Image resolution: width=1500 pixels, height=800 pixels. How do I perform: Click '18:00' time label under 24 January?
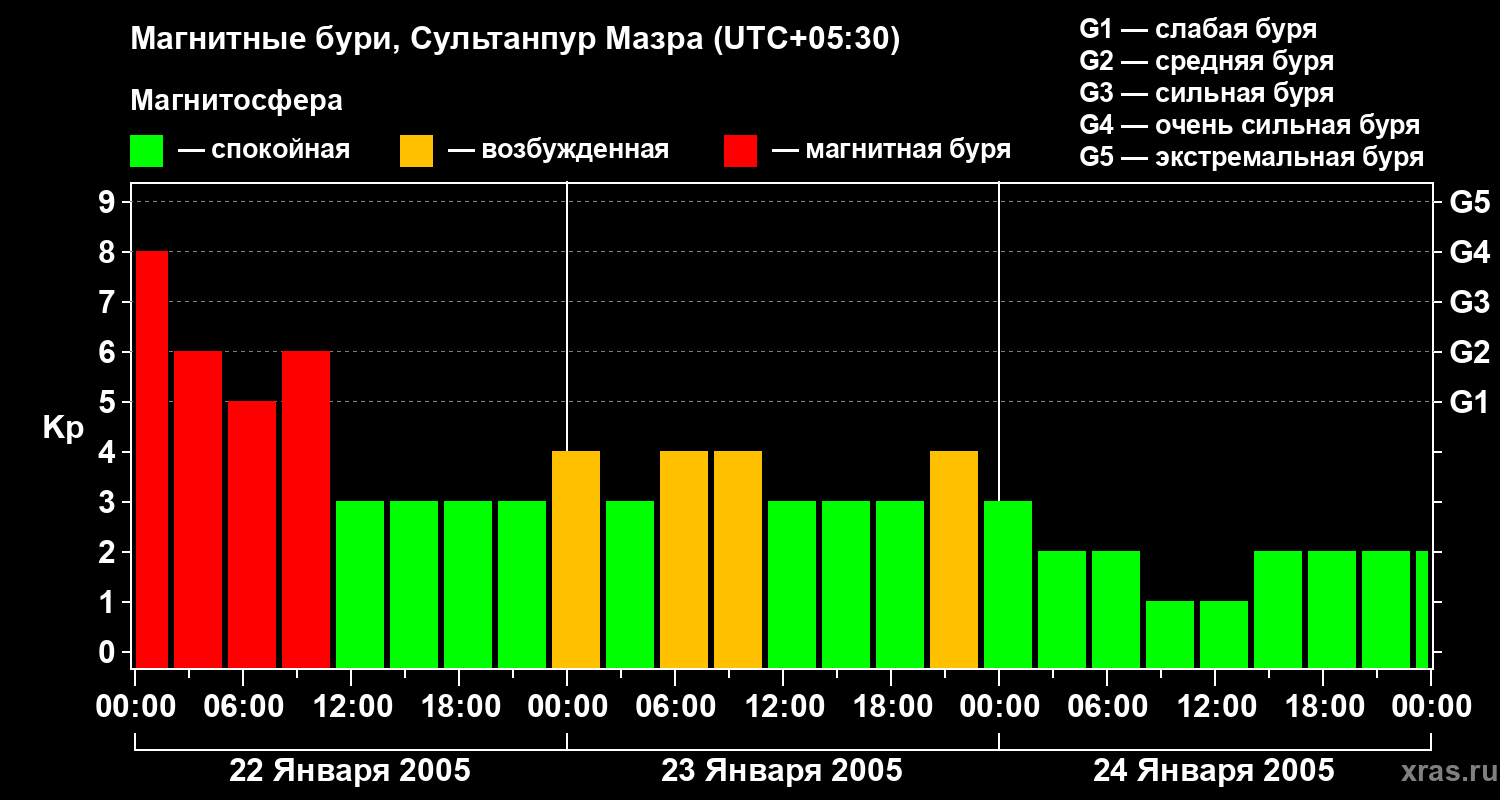[1323, 707]
